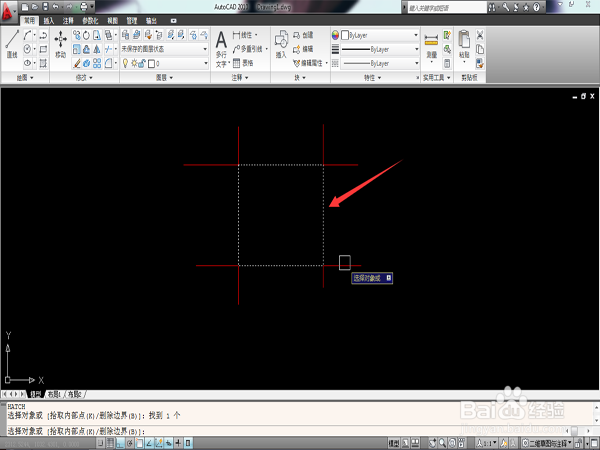Open Layer Properties manager icon
Screen dimensions: 600x450
click(x=126, y=35)
